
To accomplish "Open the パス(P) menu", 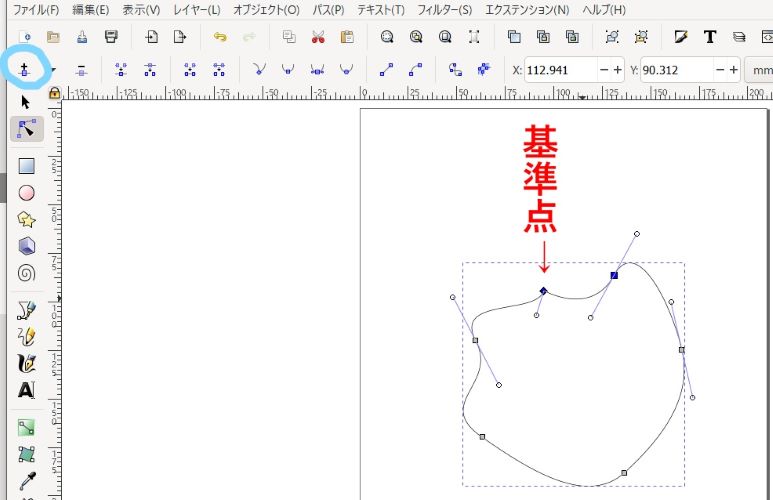I will pyautogui.click(x=328, y=9).
